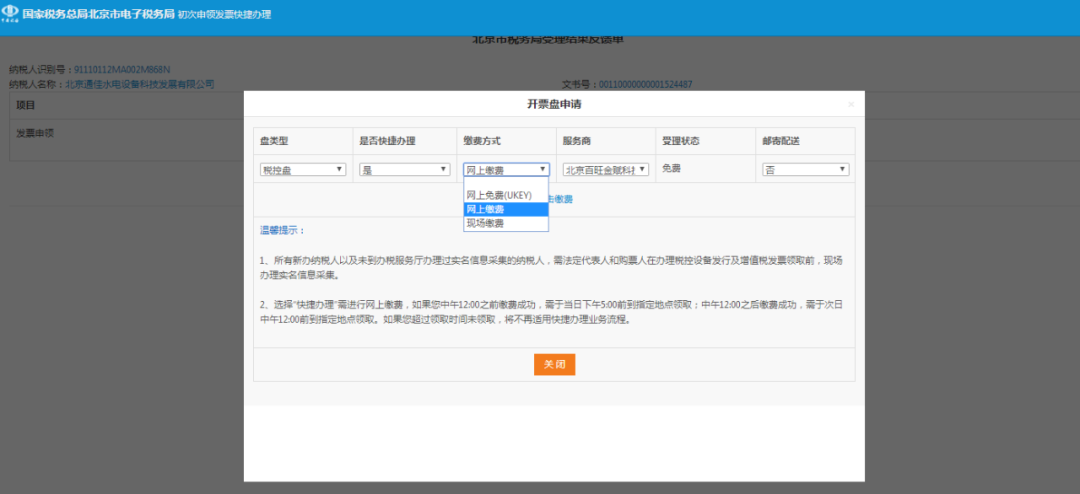Image resolution: width=1080 pixels, height=494 pixels.
Task: Select 网上免费(UKEY) from the list
Action: 506,195
